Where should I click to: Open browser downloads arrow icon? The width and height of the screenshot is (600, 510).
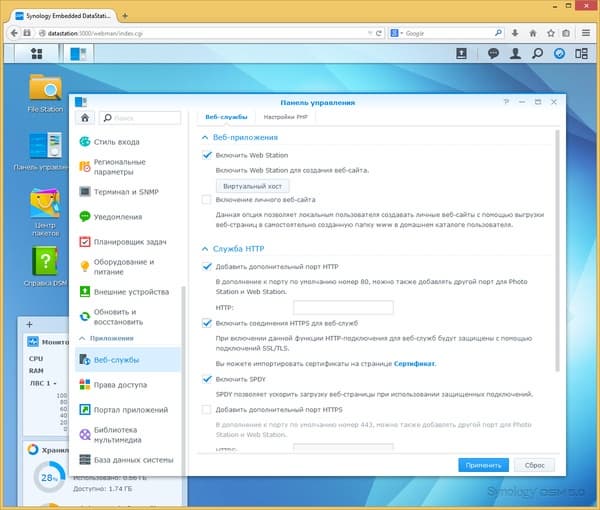515,33
